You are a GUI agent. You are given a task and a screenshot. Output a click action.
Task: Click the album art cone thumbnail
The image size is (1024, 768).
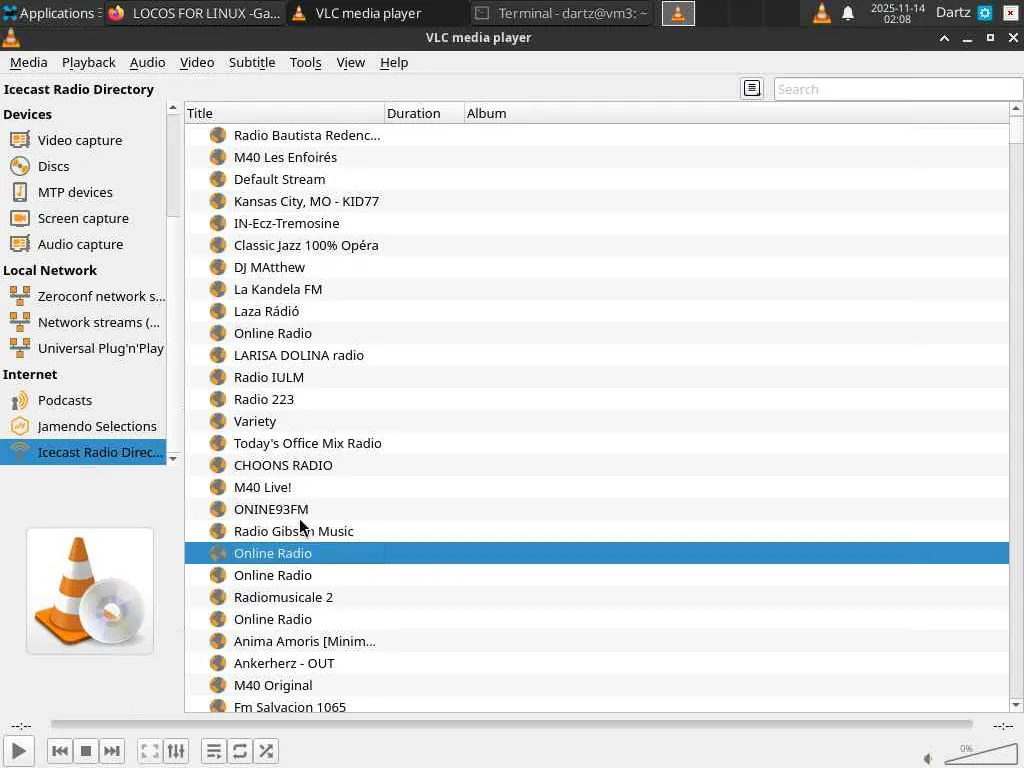(x=90, y=591)
